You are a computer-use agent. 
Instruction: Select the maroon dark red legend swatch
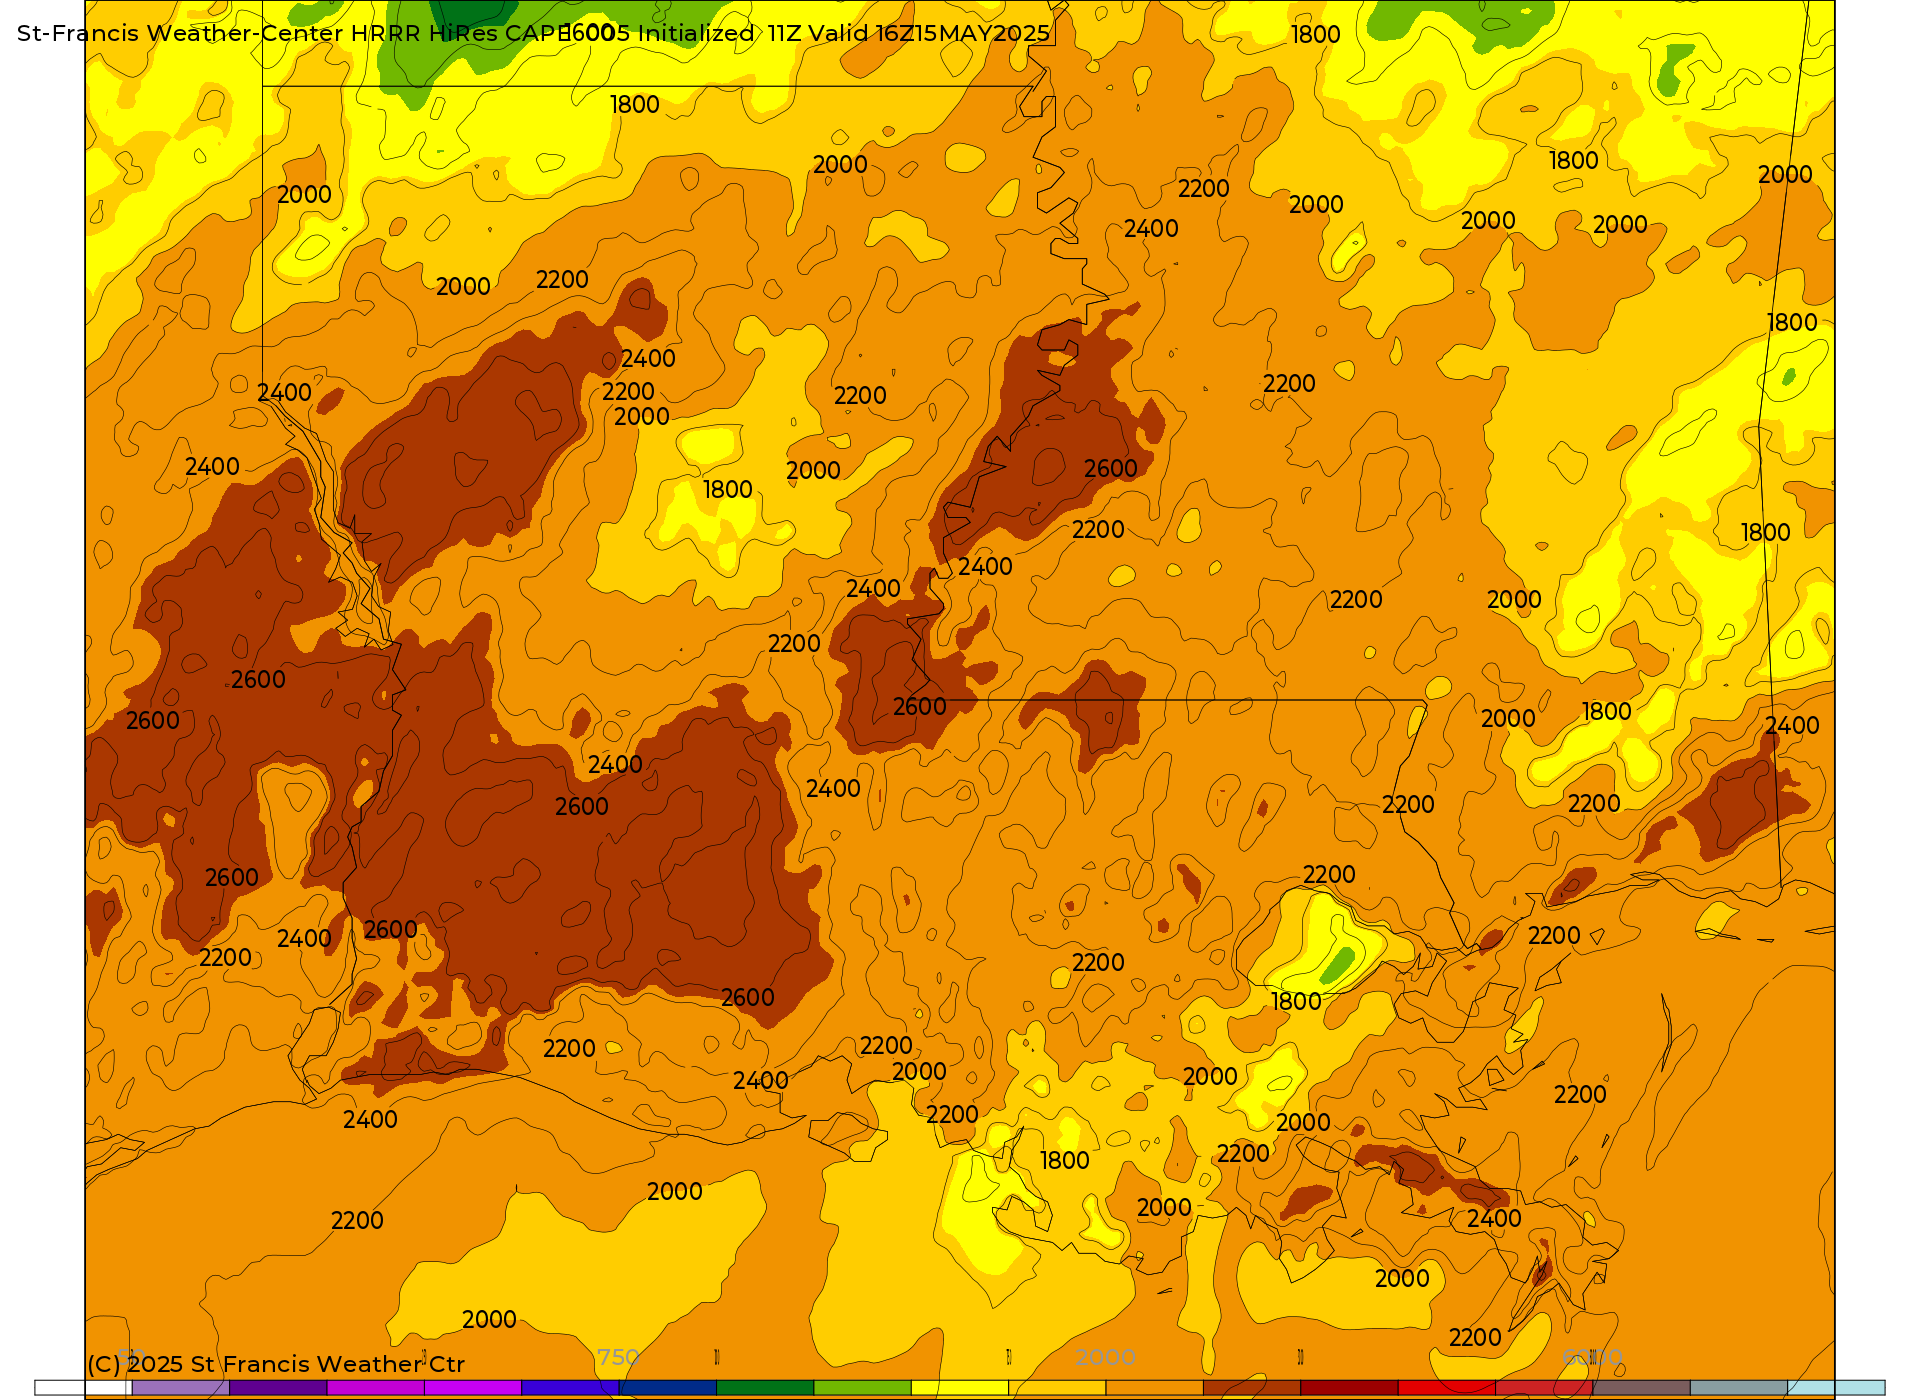tap(1349, 1388)
